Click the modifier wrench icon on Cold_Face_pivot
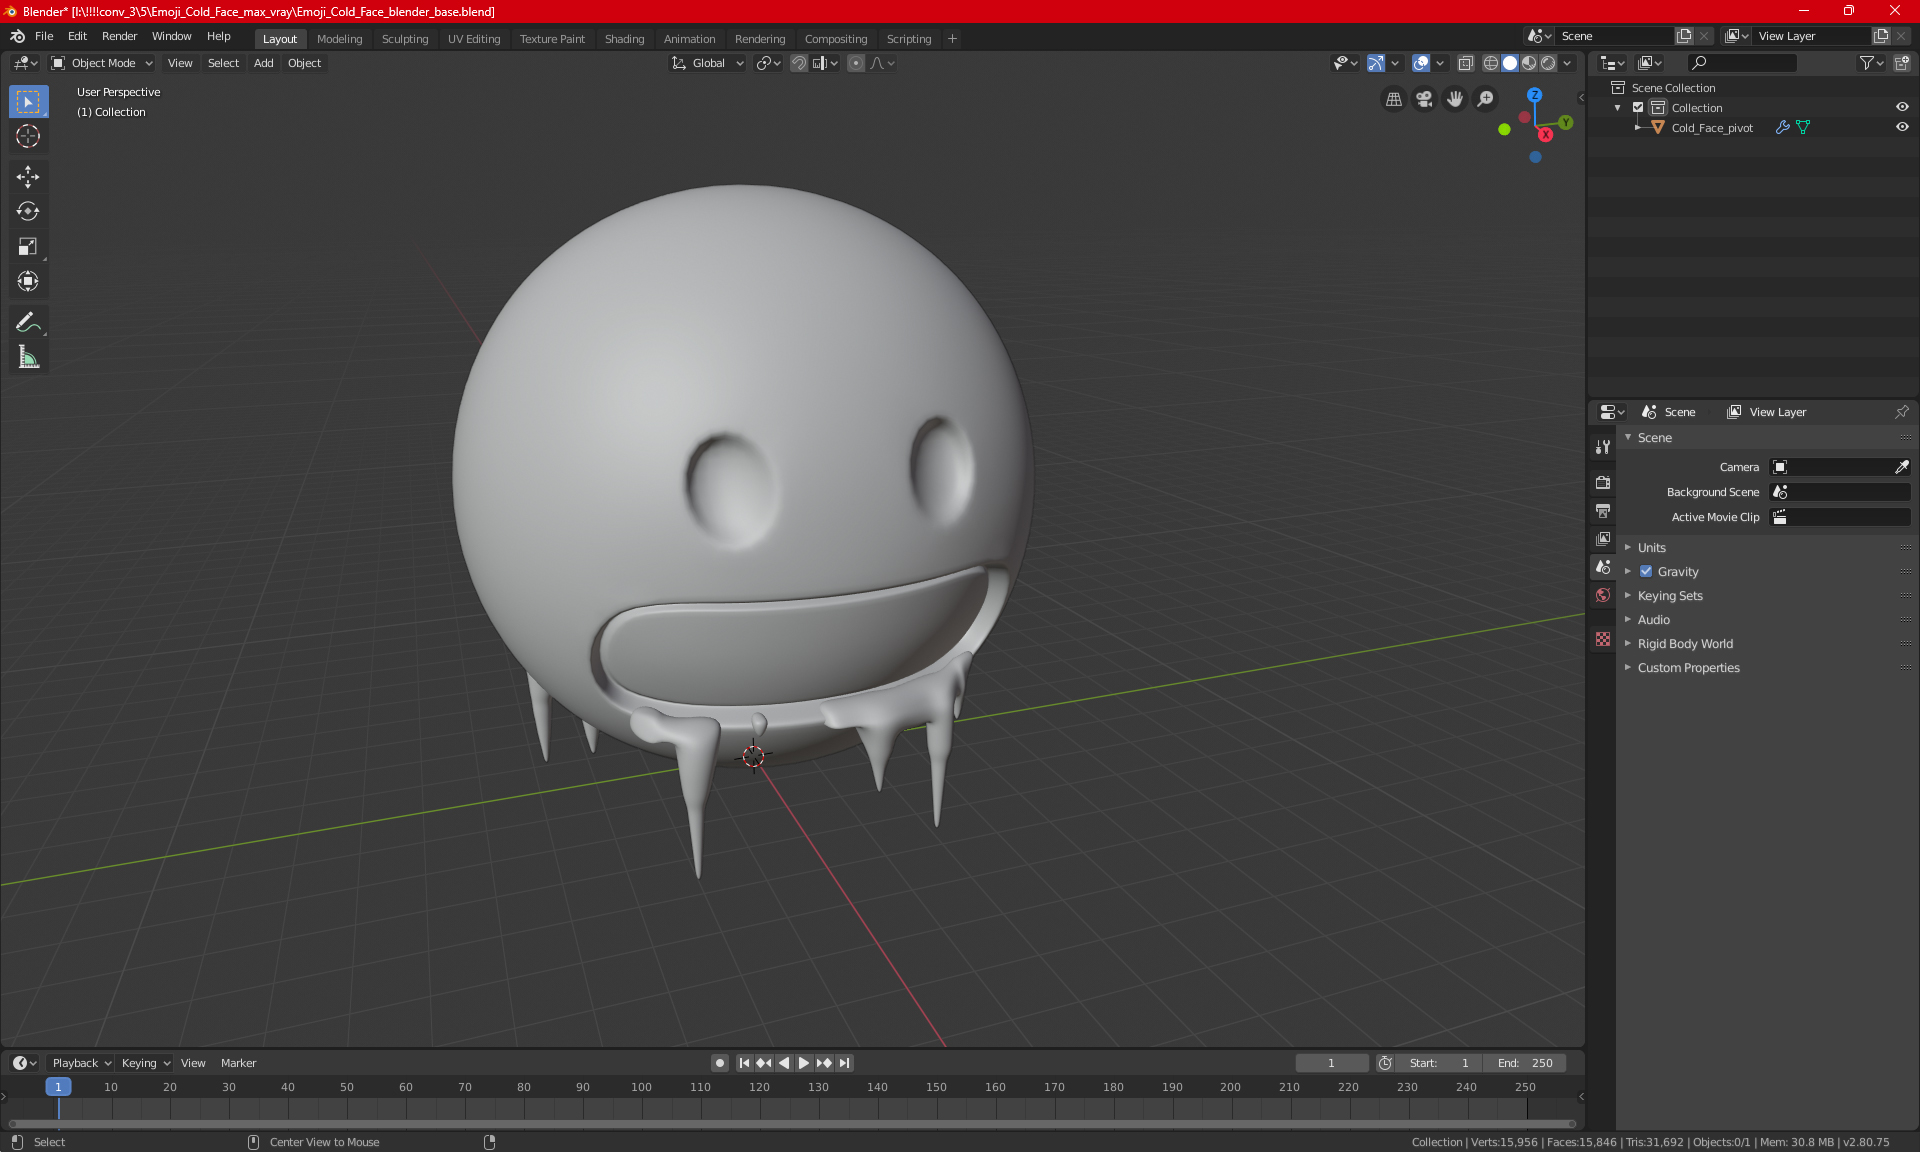 [1782, 127]
